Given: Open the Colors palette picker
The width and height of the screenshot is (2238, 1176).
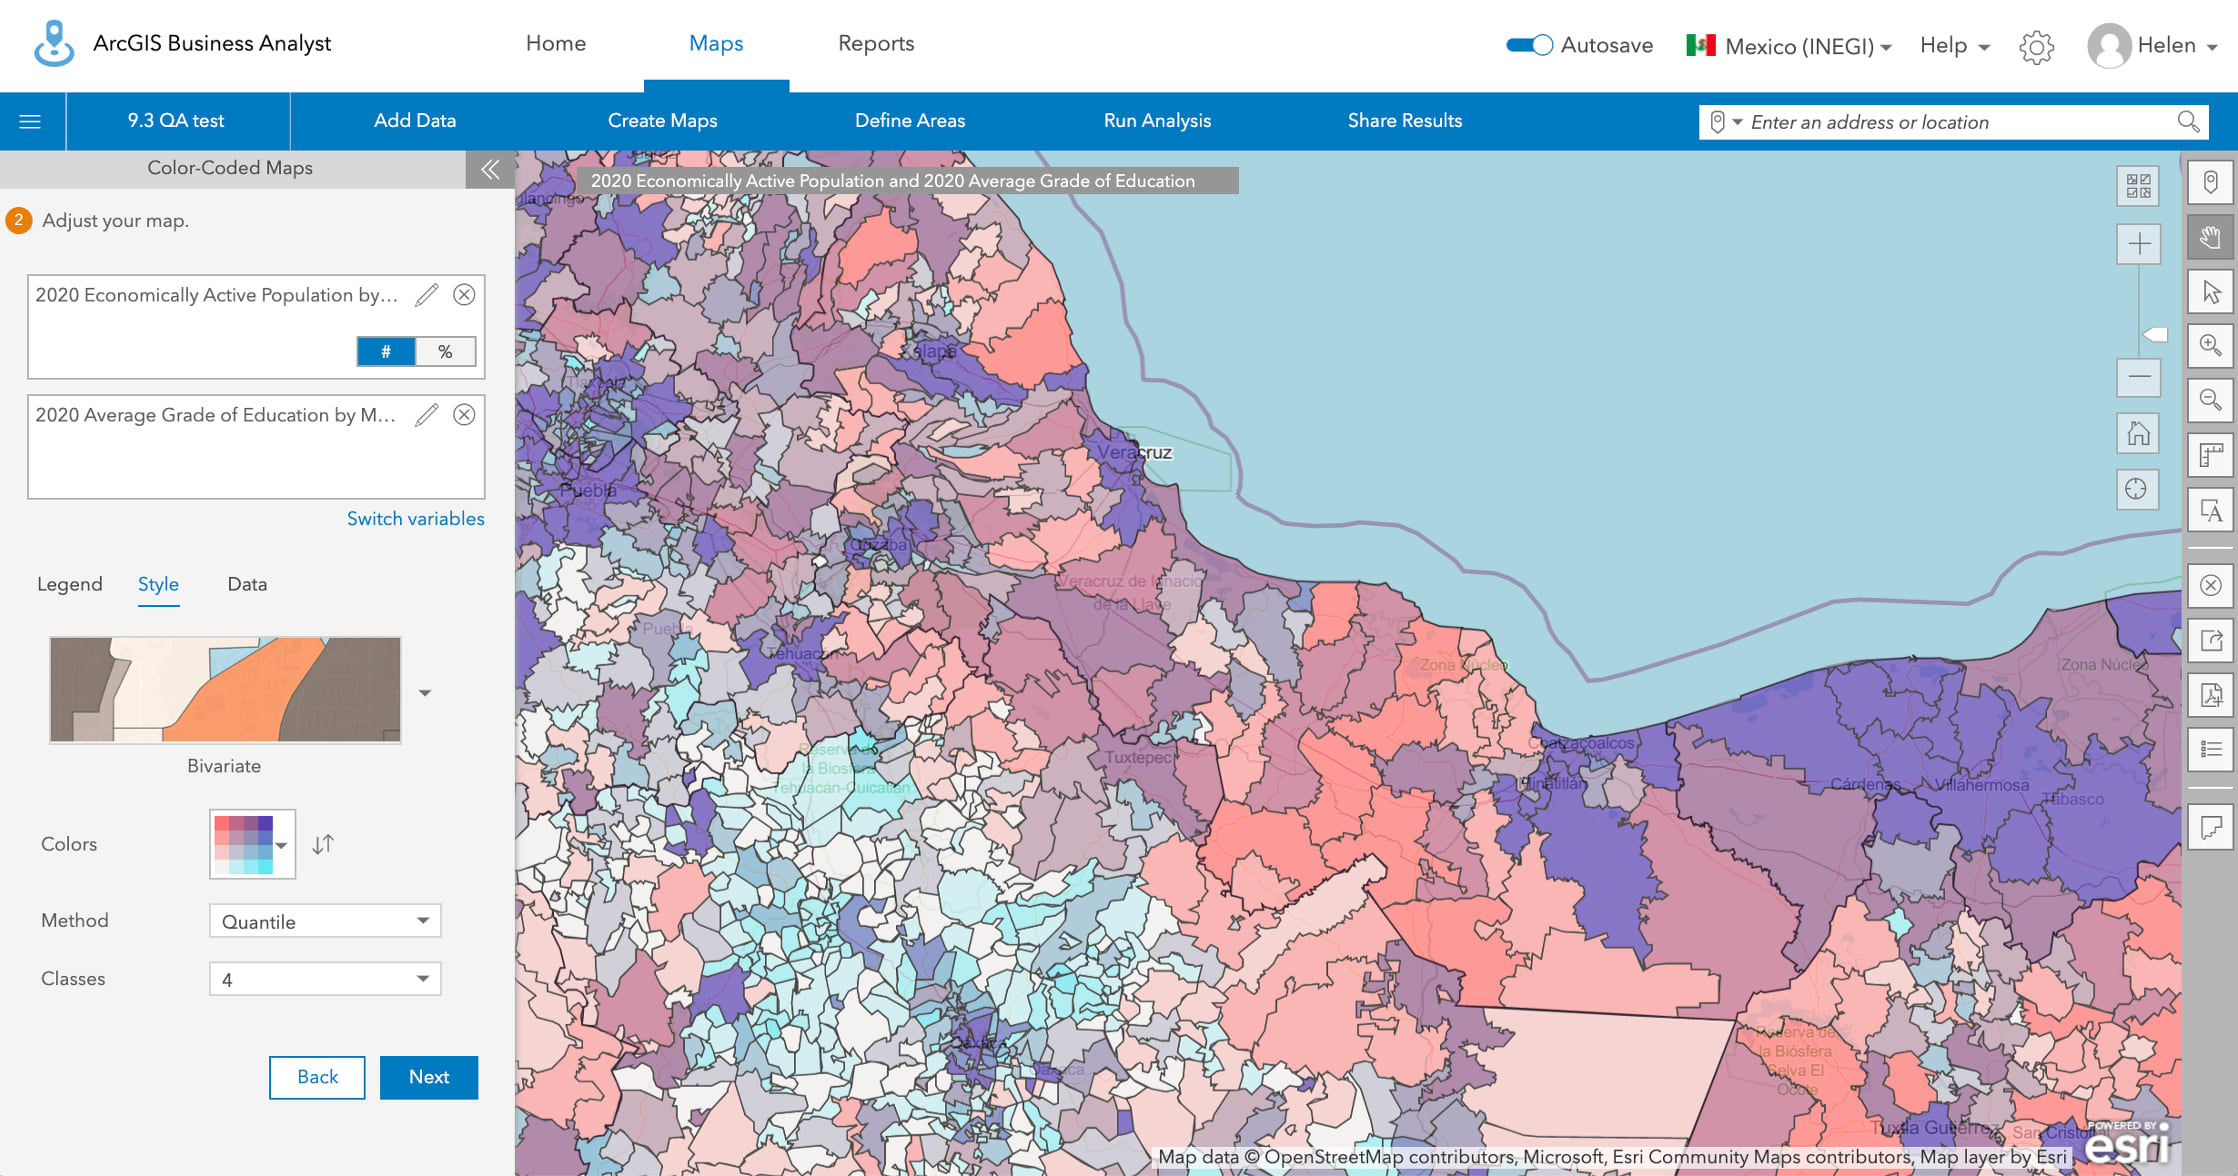Looking at the screenshot, I should click(251, 844).
